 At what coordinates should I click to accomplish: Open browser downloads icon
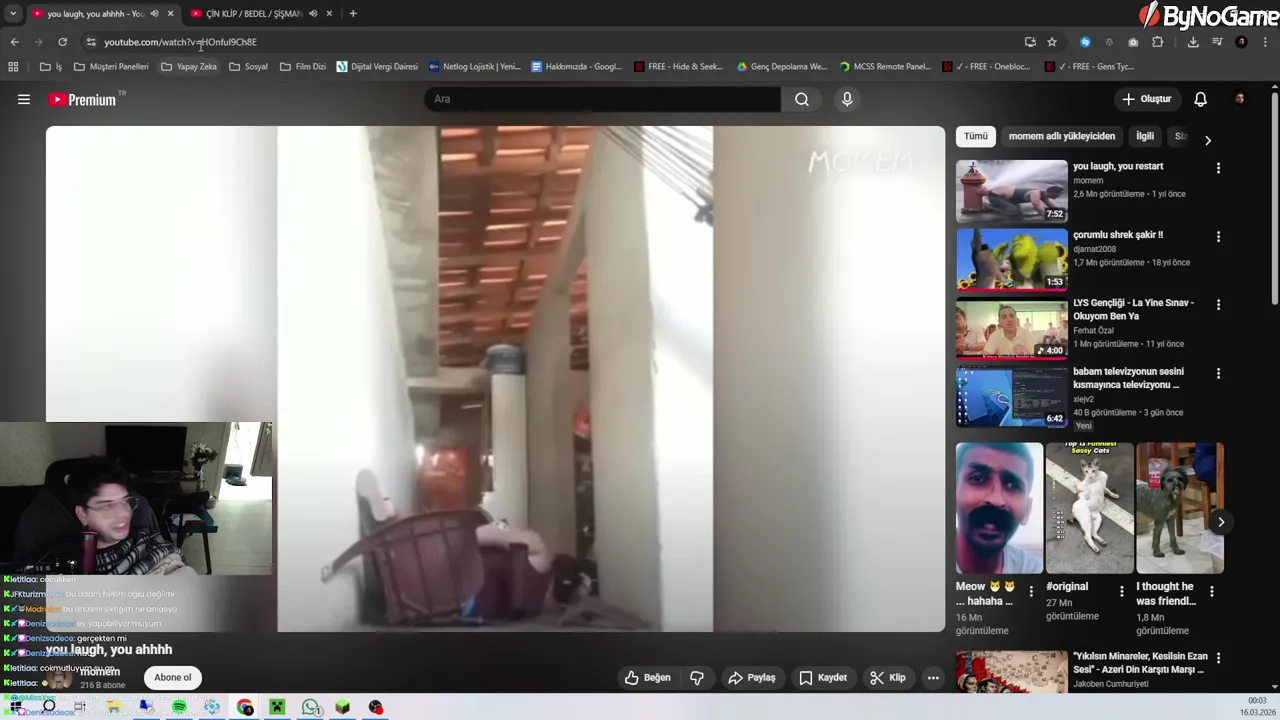tap(1193, 42)
